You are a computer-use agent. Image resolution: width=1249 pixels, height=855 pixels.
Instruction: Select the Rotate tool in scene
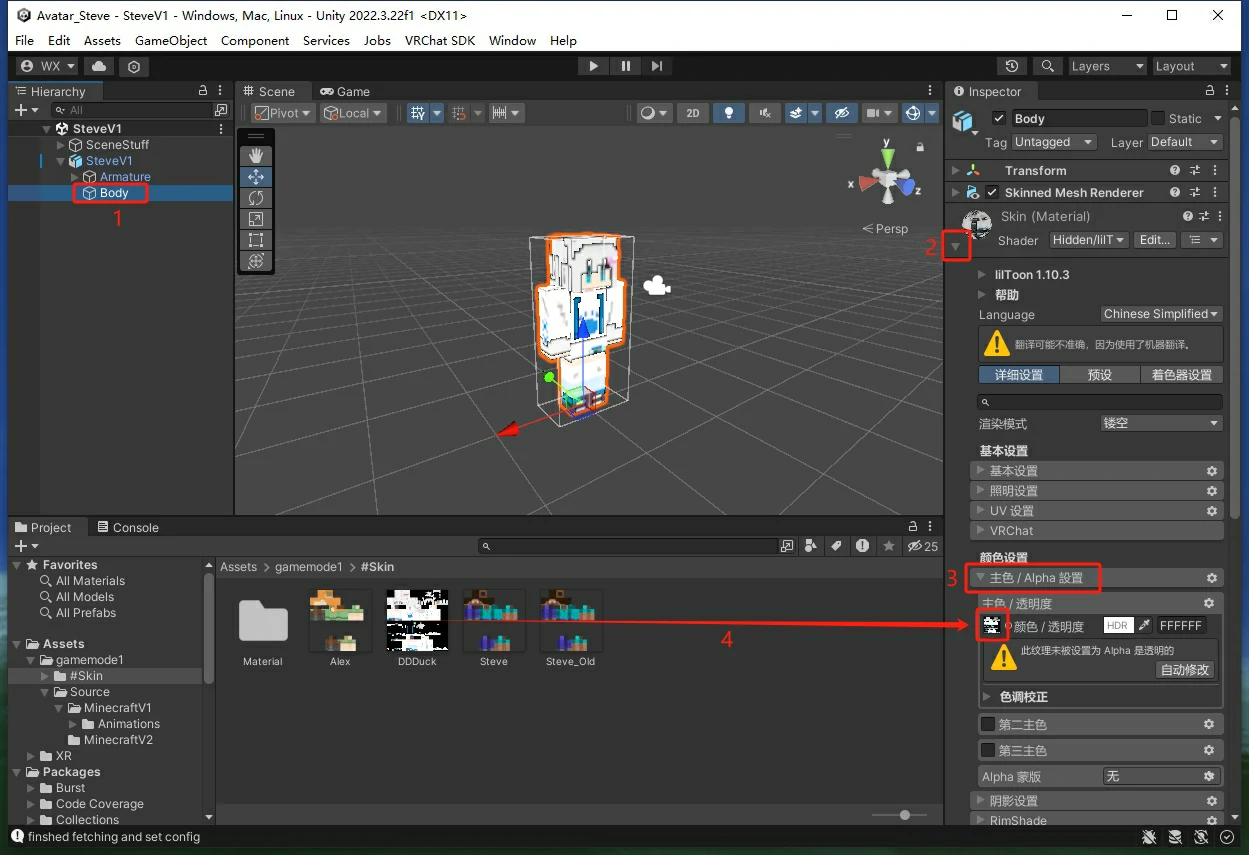point(256,198)
